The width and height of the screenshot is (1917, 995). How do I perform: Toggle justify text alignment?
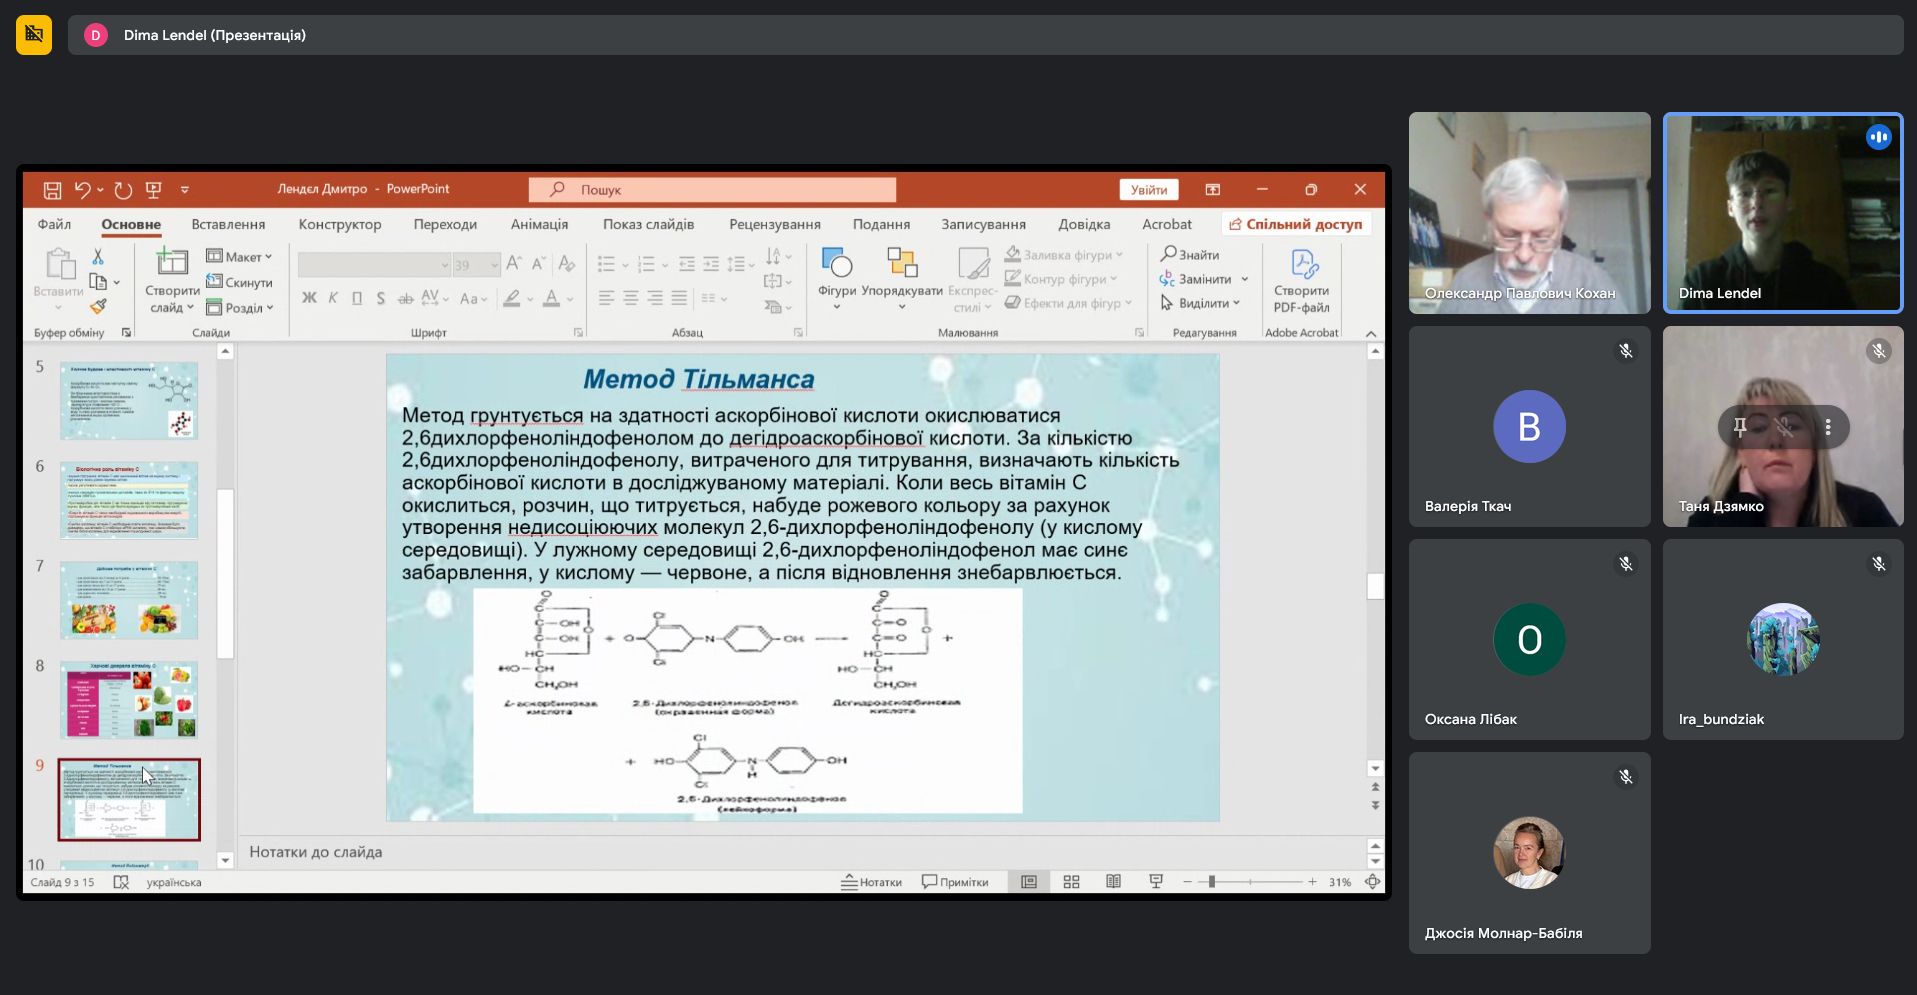(679, 298)
